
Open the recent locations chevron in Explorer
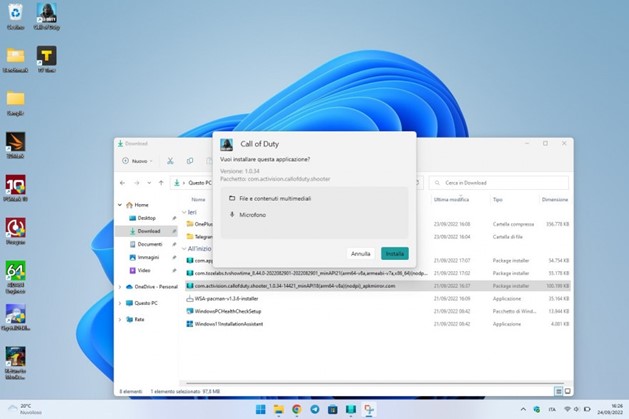[x=149, y=183]
